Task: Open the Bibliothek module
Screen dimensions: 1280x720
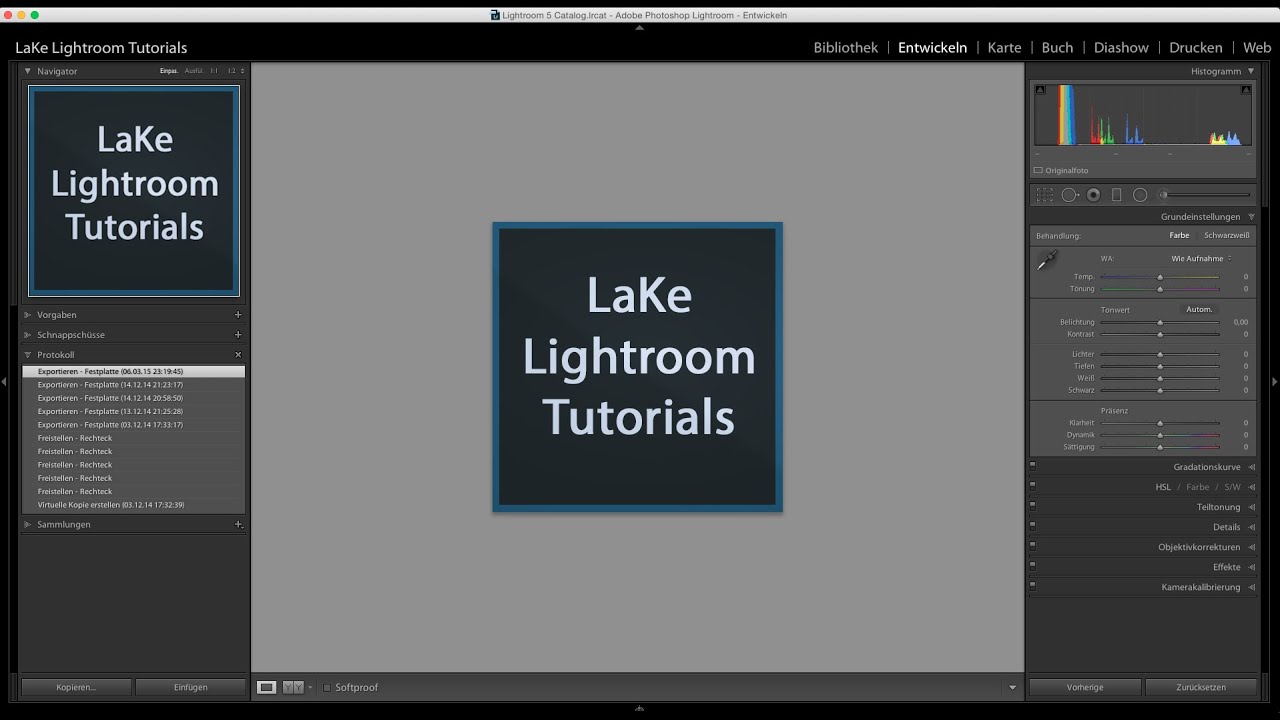Action: pyautogui.click(x=846, y=47)
